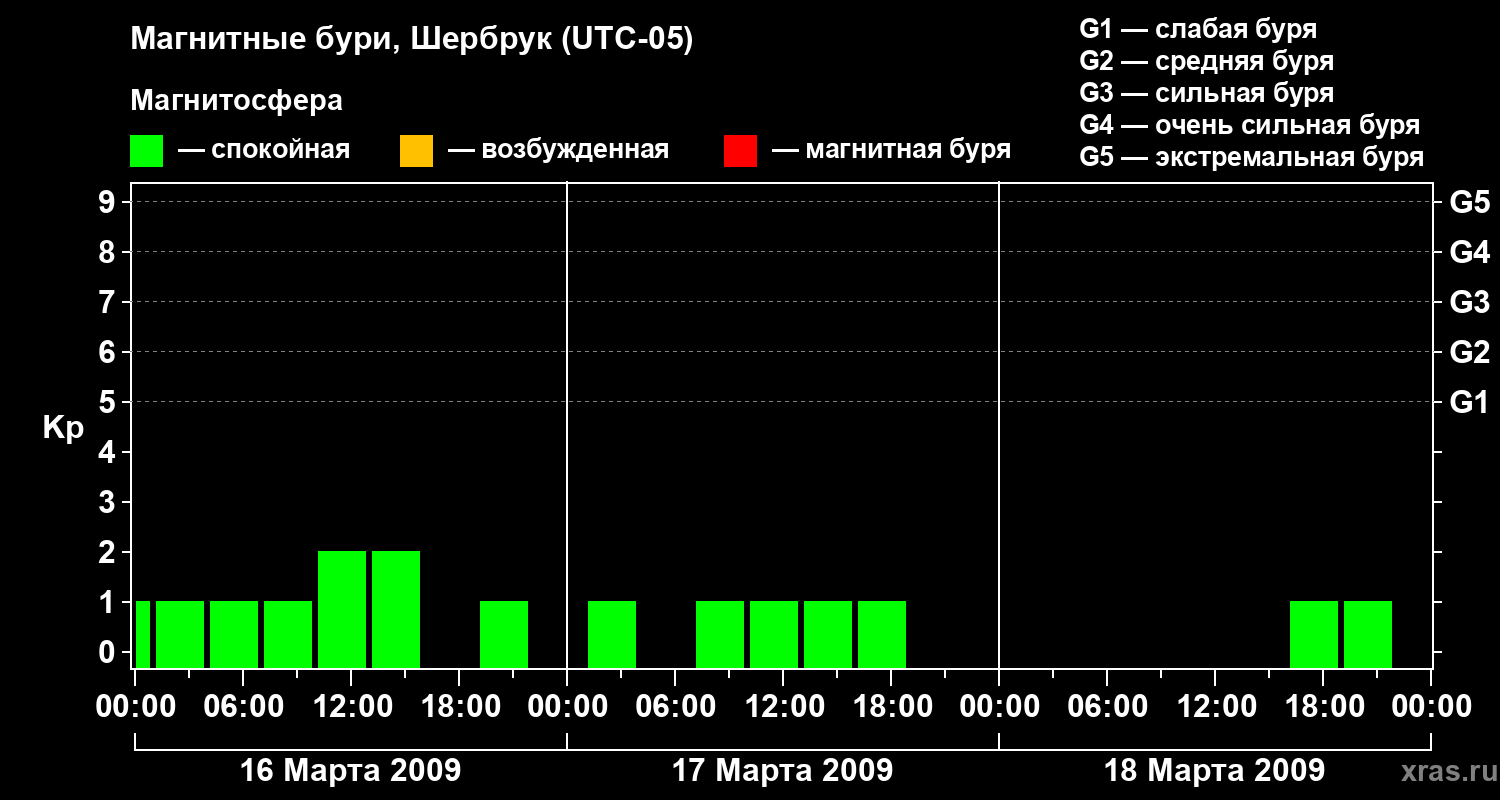The height and width of the screenshot is (800, 1500).
Task: Click the orange 'возбужденная' legend swatch
Action: 416,151
